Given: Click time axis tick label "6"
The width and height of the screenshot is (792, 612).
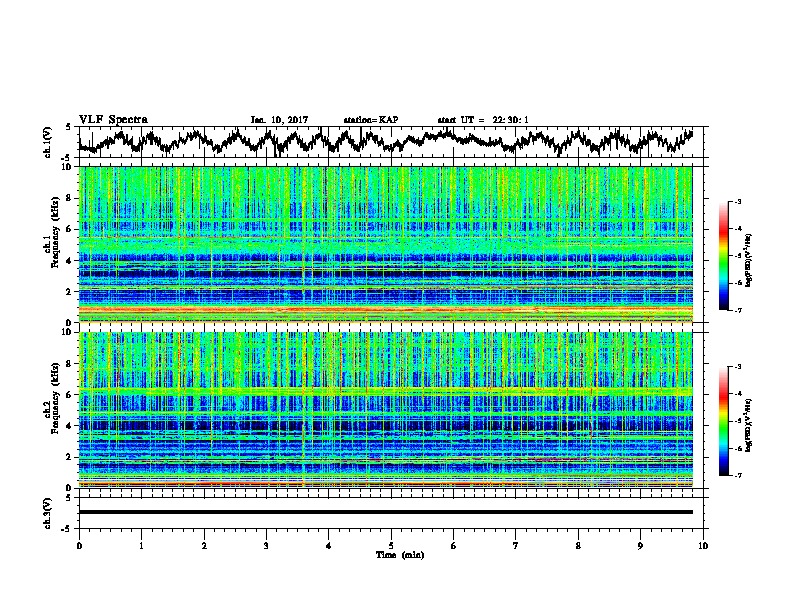Looking at the screenshot, I should [x=454, y=546].
